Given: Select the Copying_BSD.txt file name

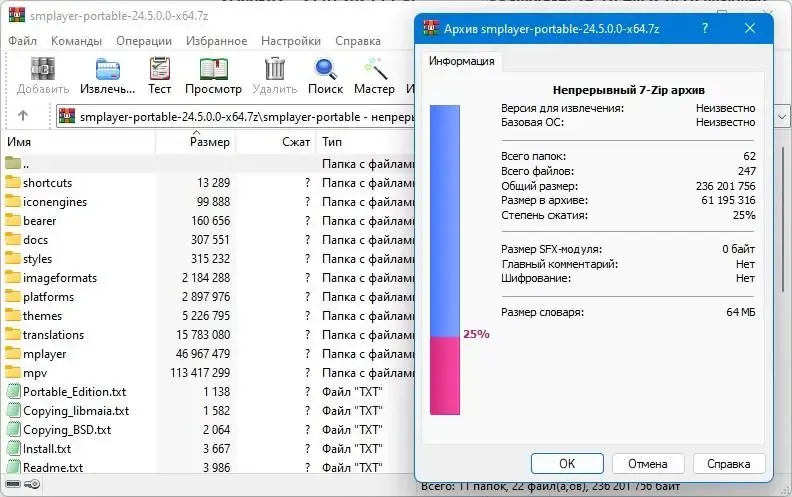Looking at the screenshot, I should click(x=67, y=430).
